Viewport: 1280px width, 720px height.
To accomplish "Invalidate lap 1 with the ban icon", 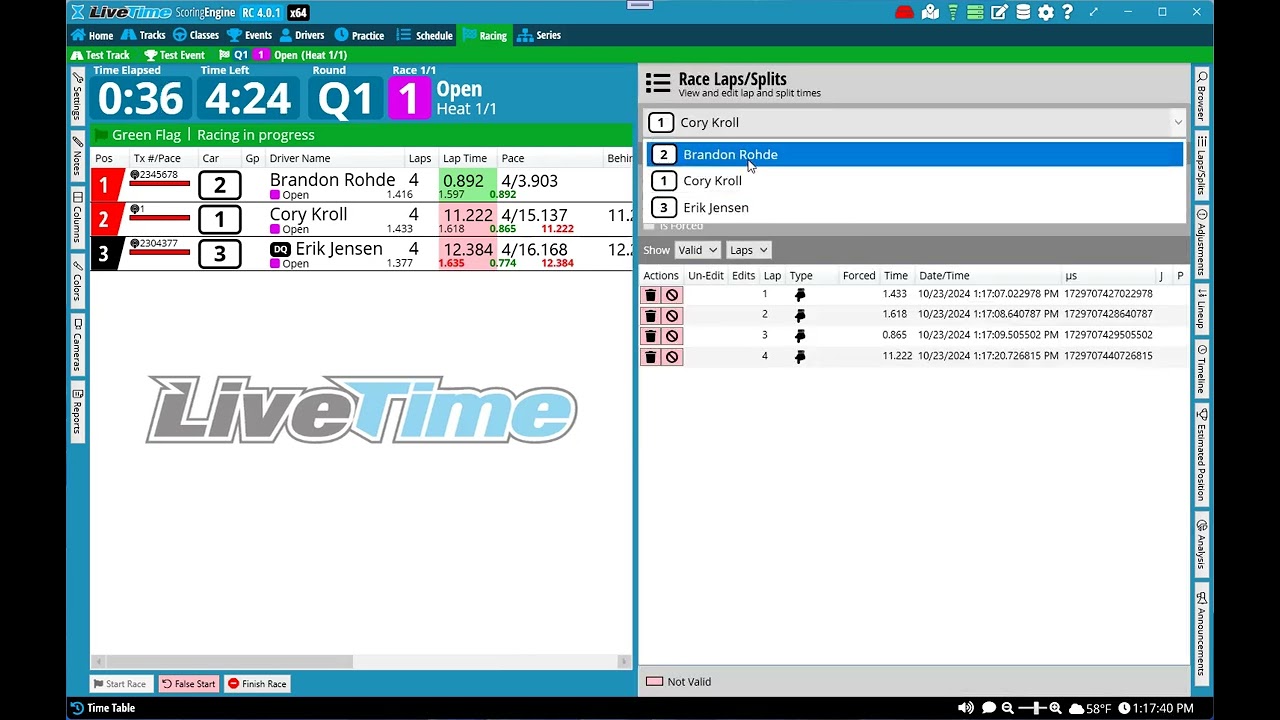I will click(x=672, y=295).
